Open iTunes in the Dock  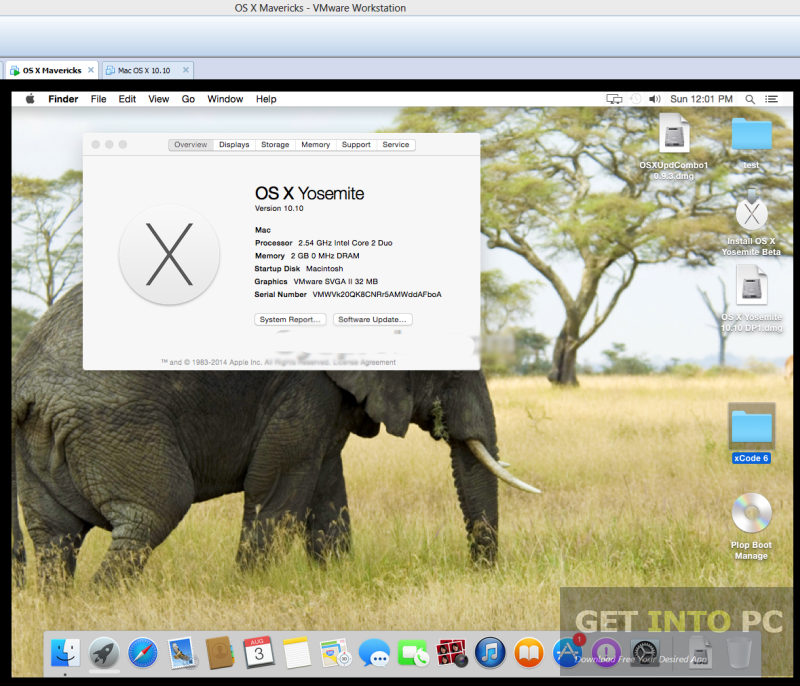pos(490,653)
